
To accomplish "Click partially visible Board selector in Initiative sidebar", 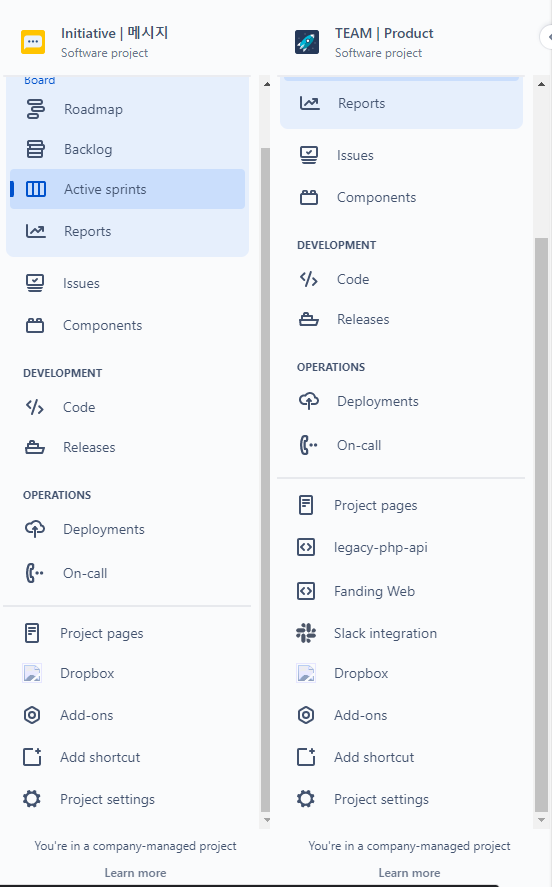I will 40,80.
